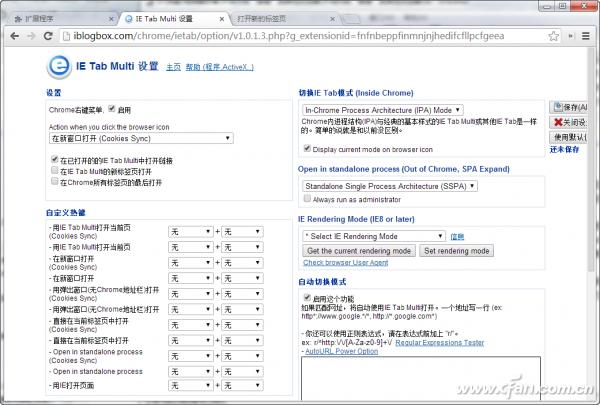Click the page icon in address bar

pyautogui.click(x=67, y=36)
